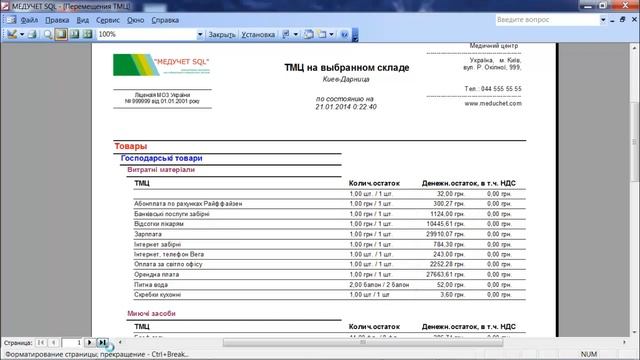Switch to the Two Pages view icon
The image size is (640, 360).
[x=74, y=34]
